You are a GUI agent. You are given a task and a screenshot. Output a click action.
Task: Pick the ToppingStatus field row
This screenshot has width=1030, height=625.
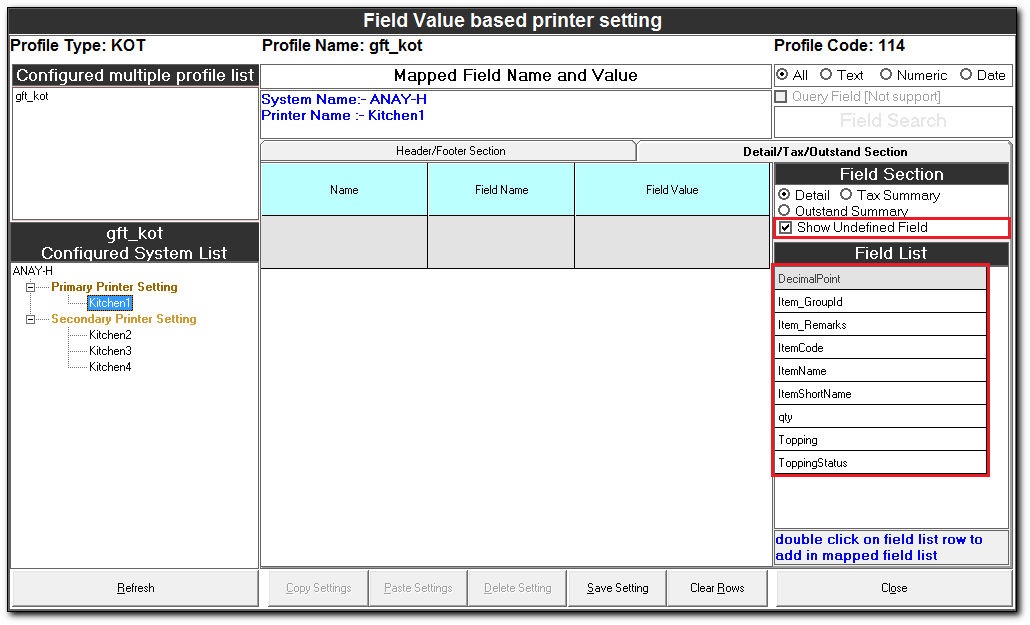(880, 463)
